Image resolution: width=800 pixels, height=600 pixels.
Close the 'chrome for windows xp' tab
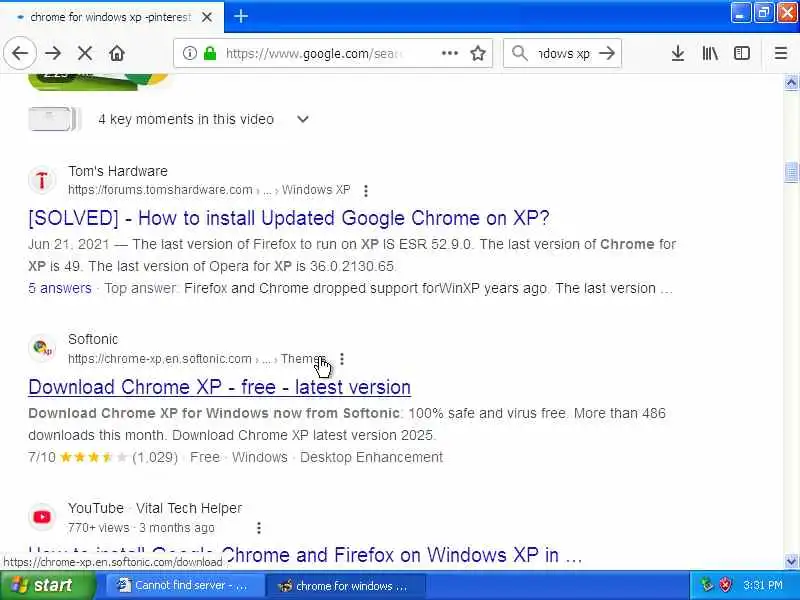[x=207, y=17]
